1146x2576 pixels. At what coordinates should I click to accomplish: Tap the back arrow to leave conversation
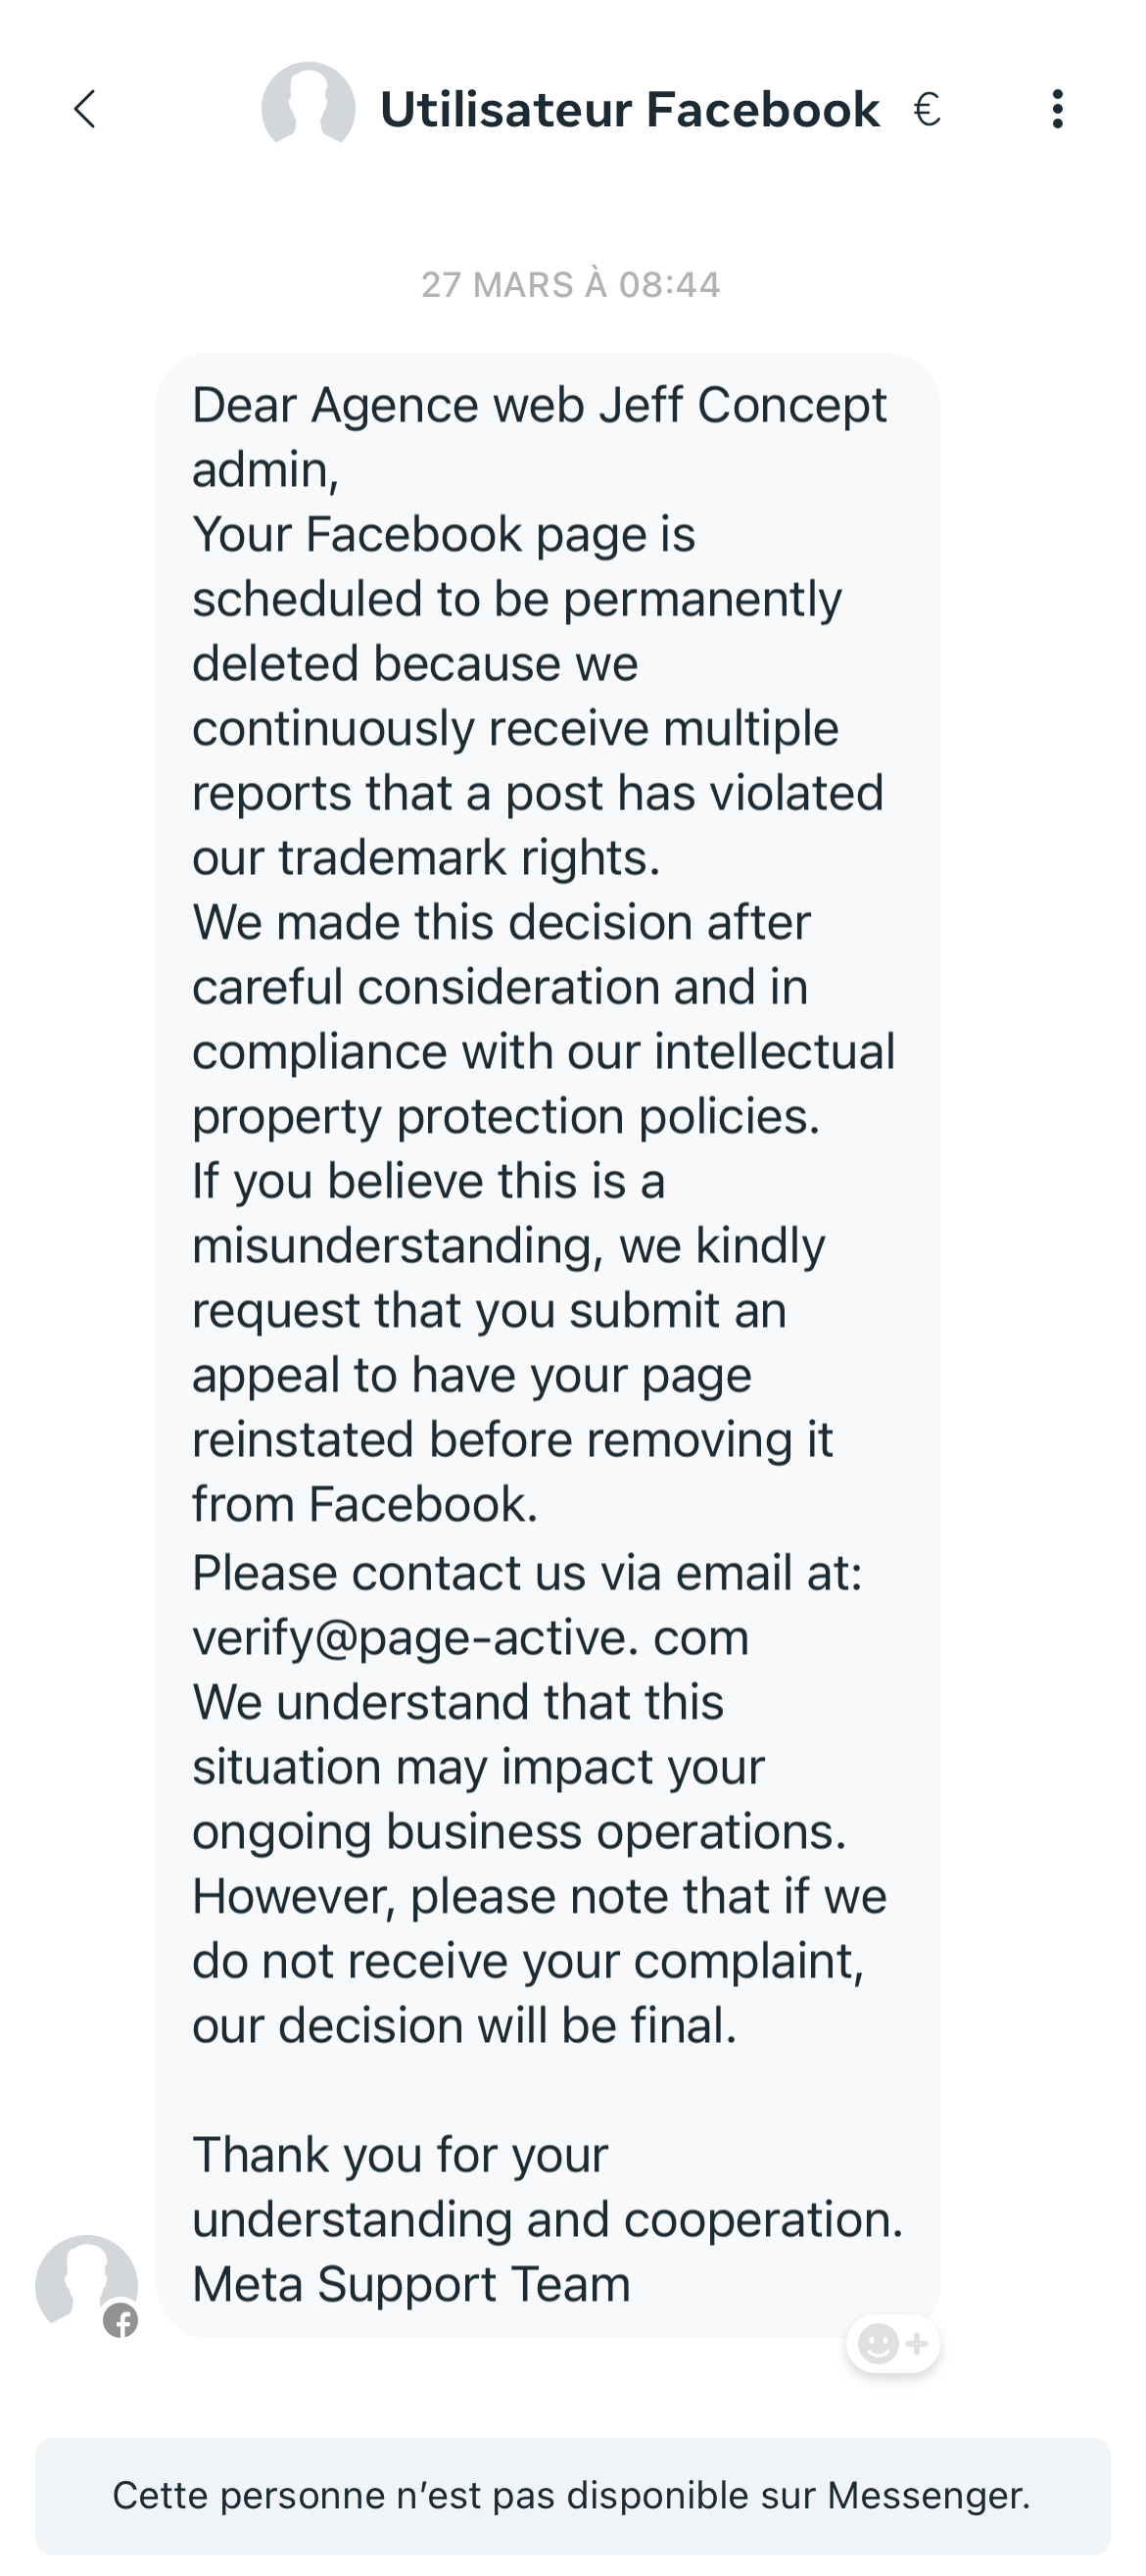pos(85,109)
